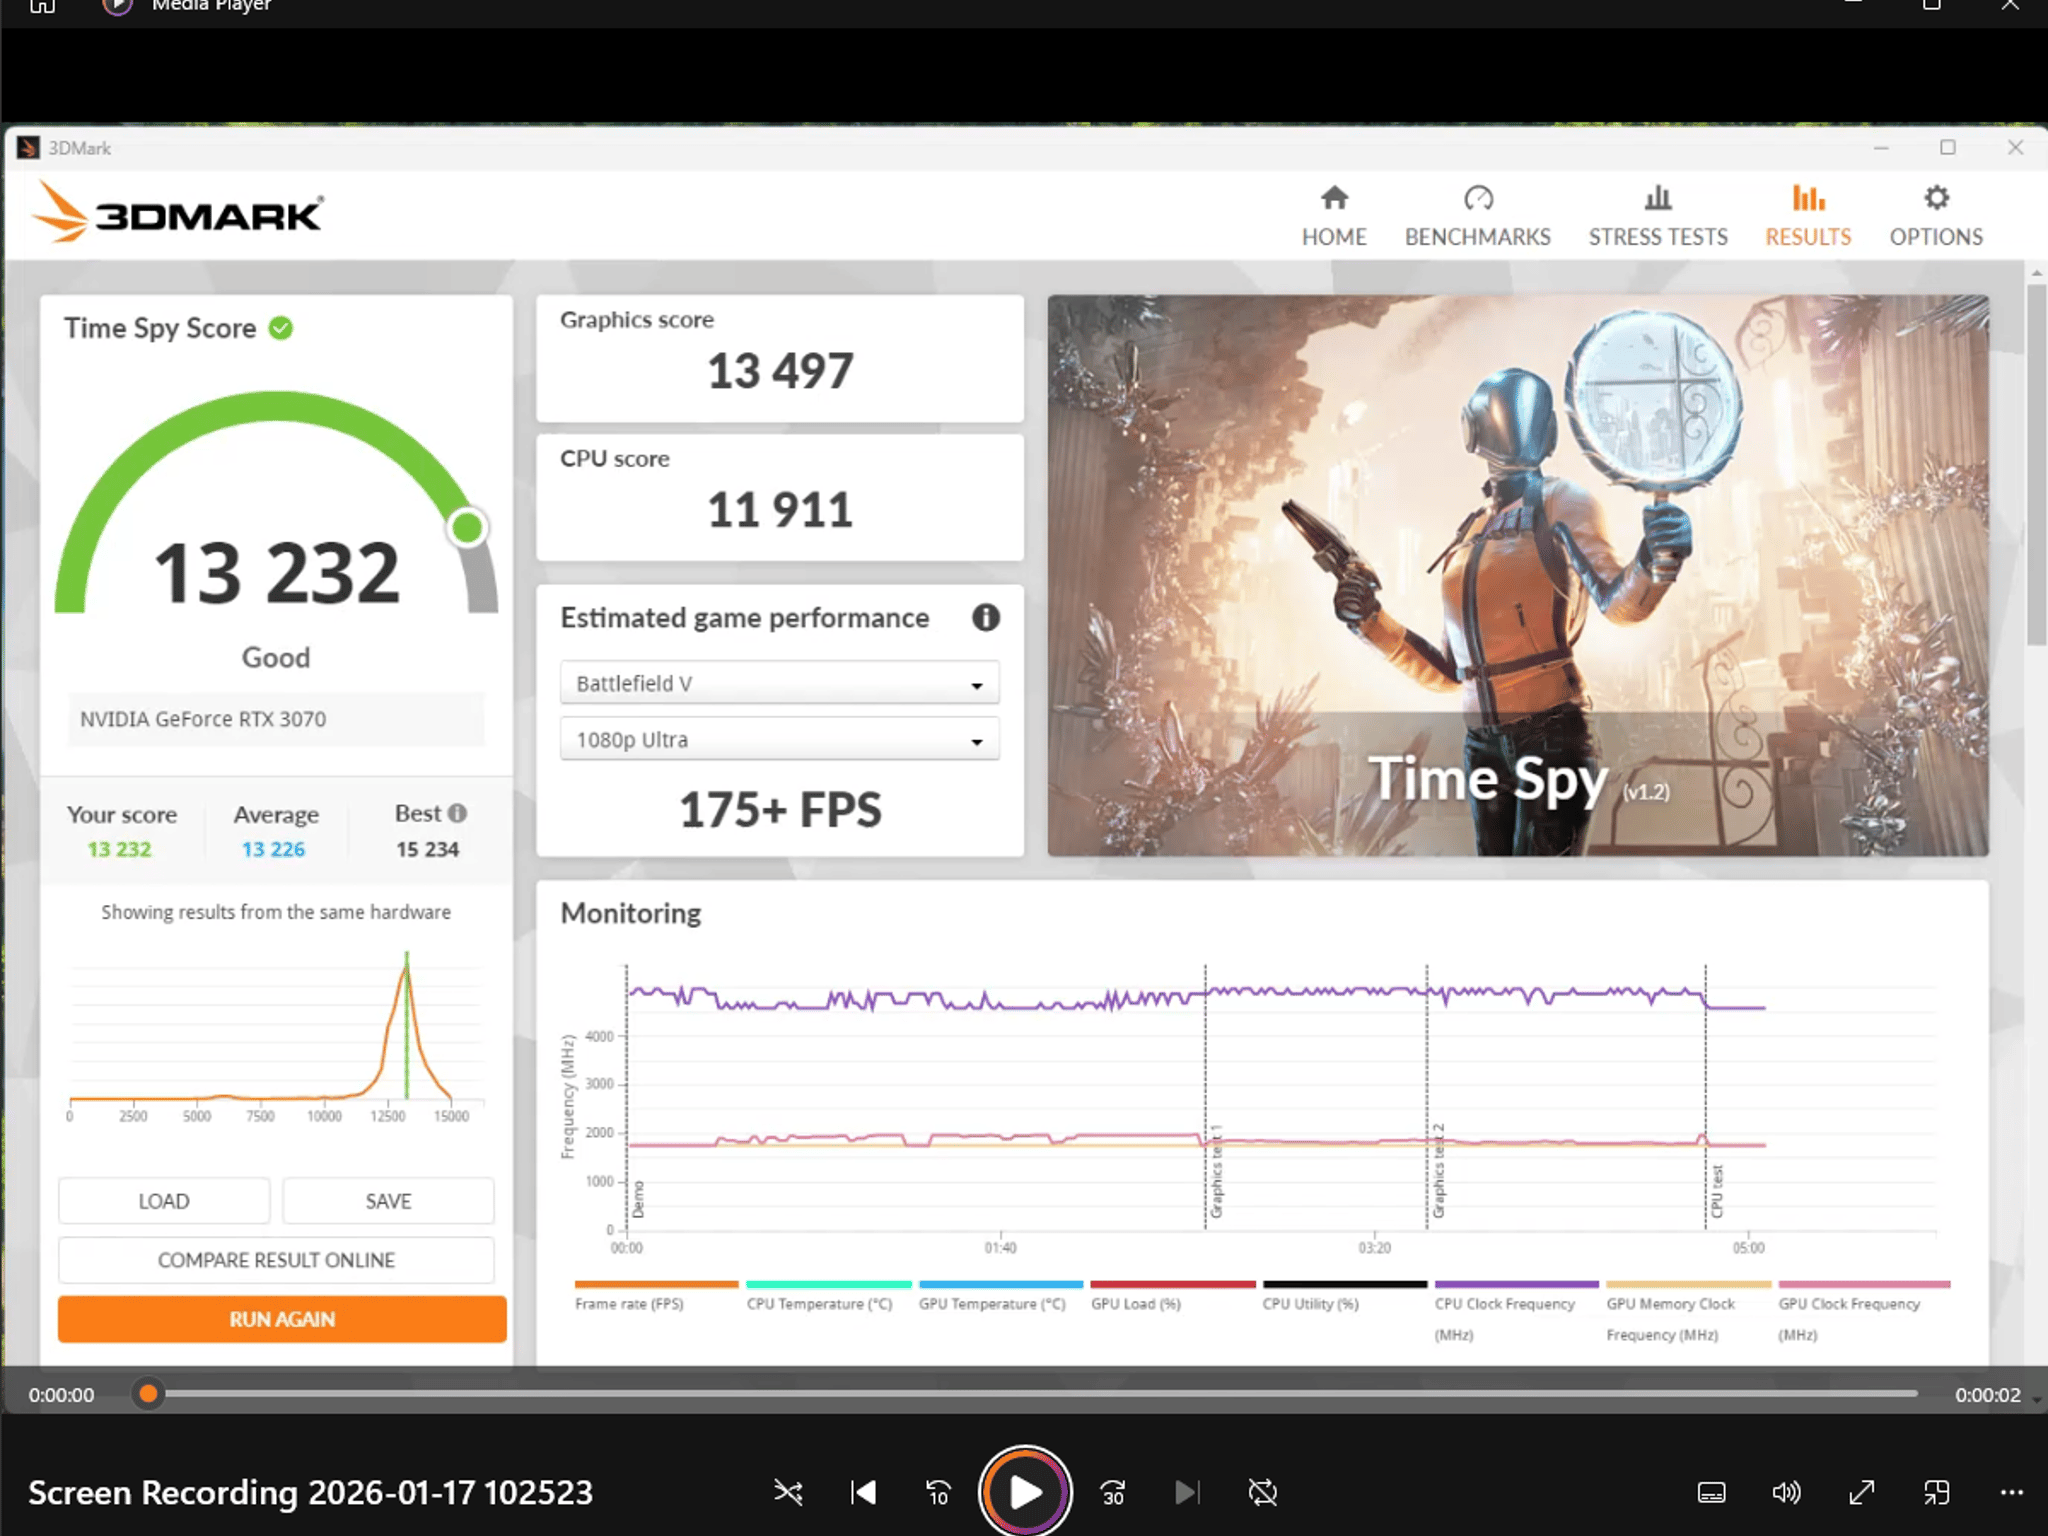Toggle GPU Temperature legend in Monitoring
The height and width of the screenshot is (1536, 2048).
1000,1298
